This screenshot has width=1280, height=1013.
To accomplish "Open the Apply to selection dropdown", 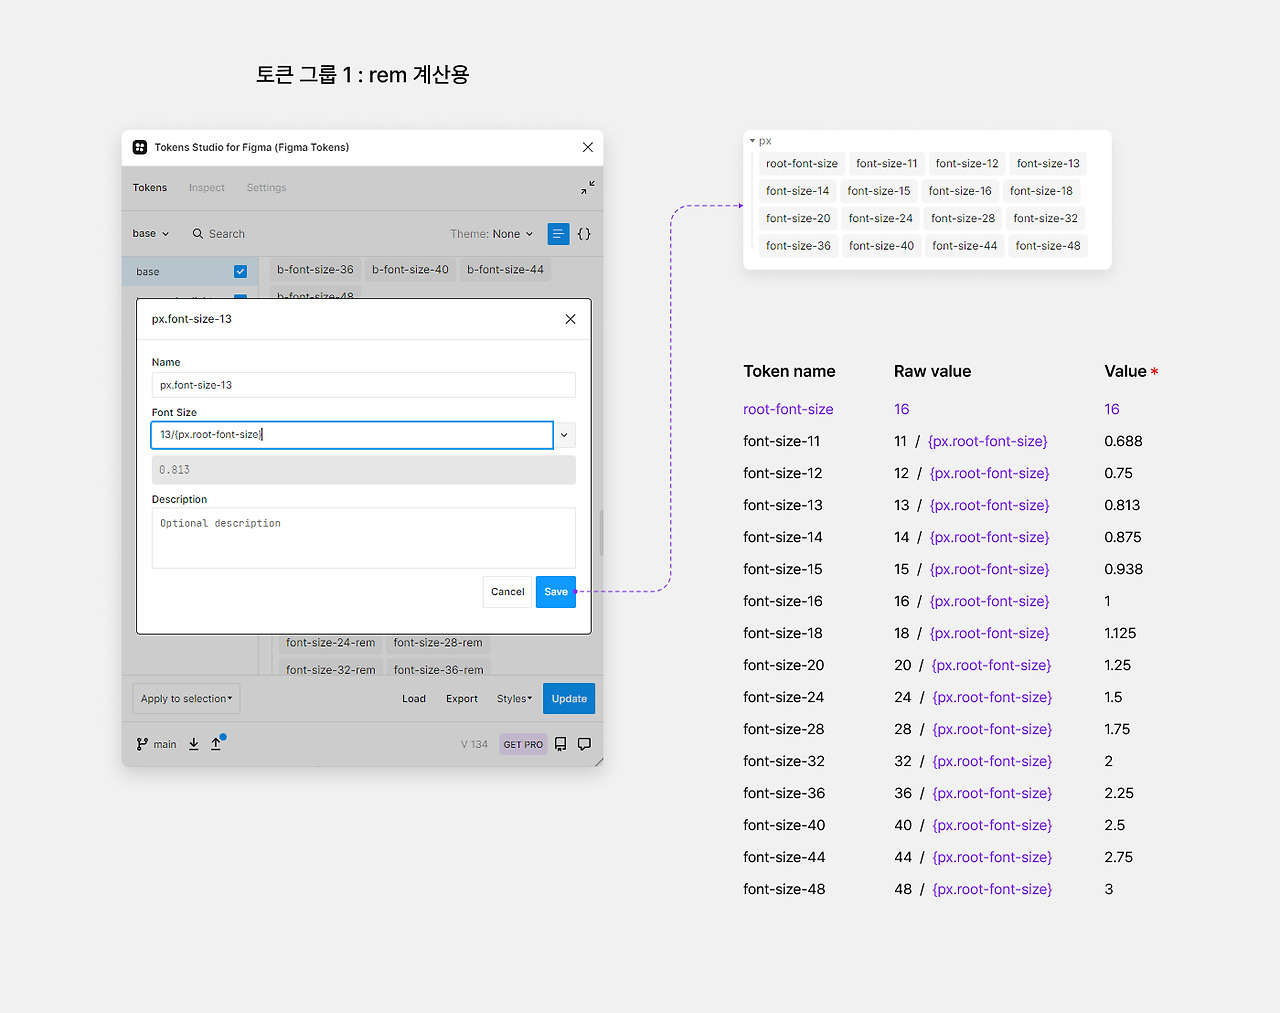I will tap(187, 699).
